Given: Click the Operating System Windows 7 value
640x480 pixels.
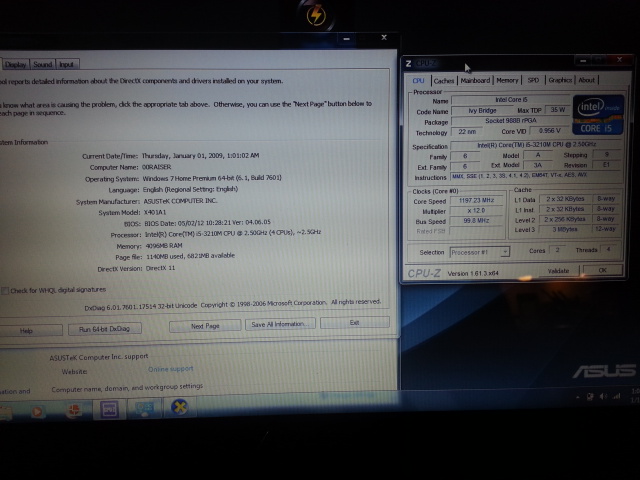Looking at the screenshot, I should [212, 178].
